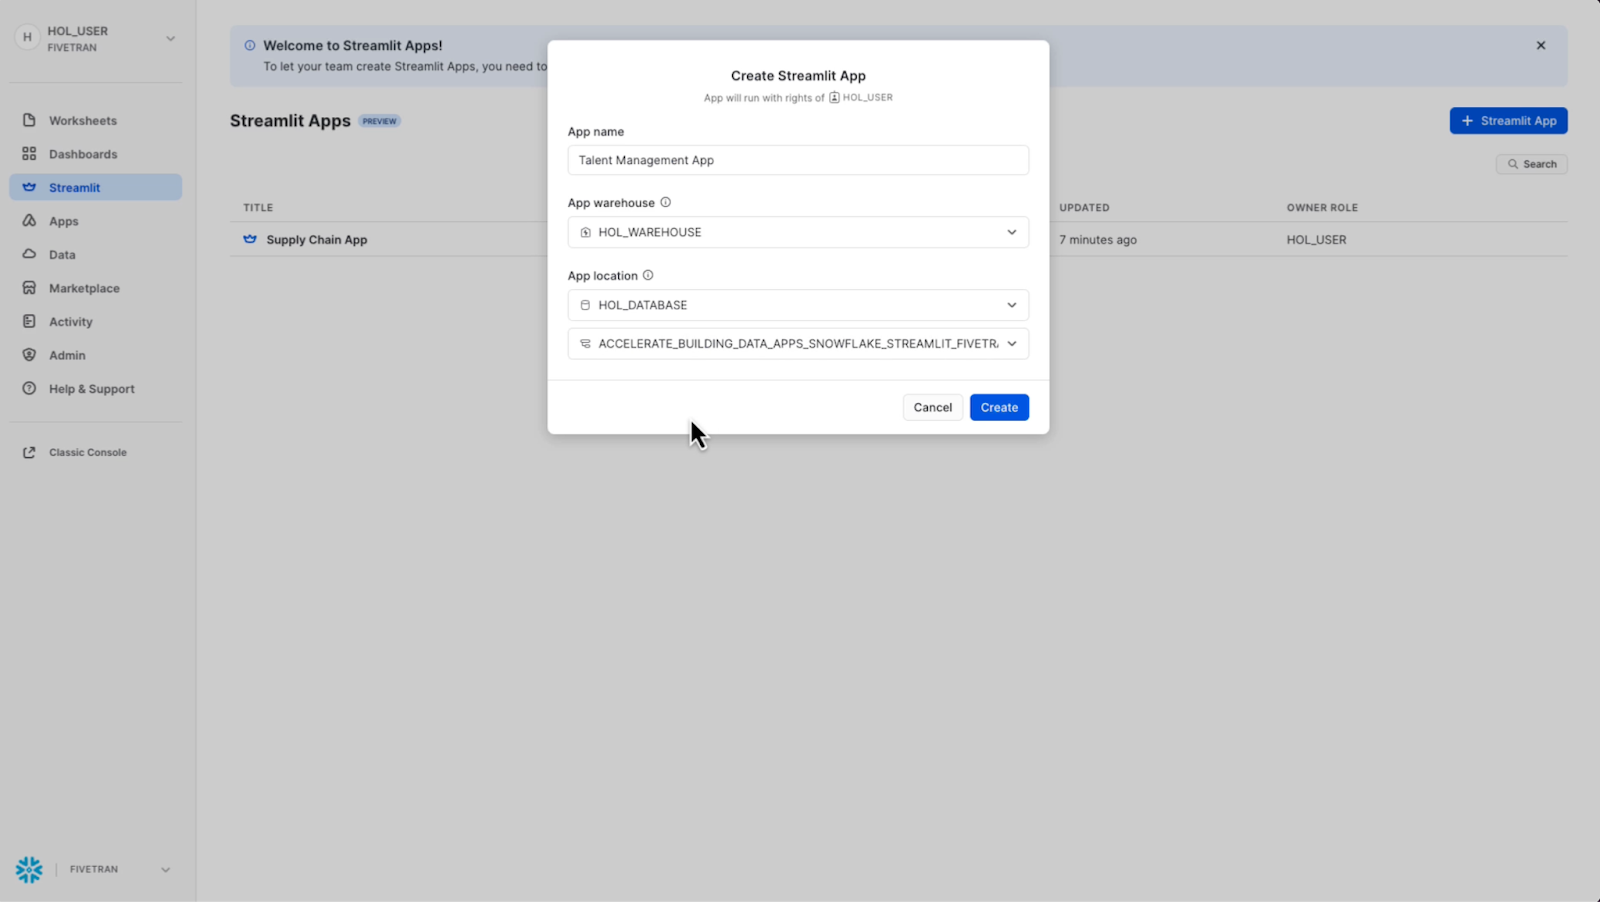Screen dimensions: 1600x902
Task: Click the + Streamlit App button
Action: click(1508, 120)
